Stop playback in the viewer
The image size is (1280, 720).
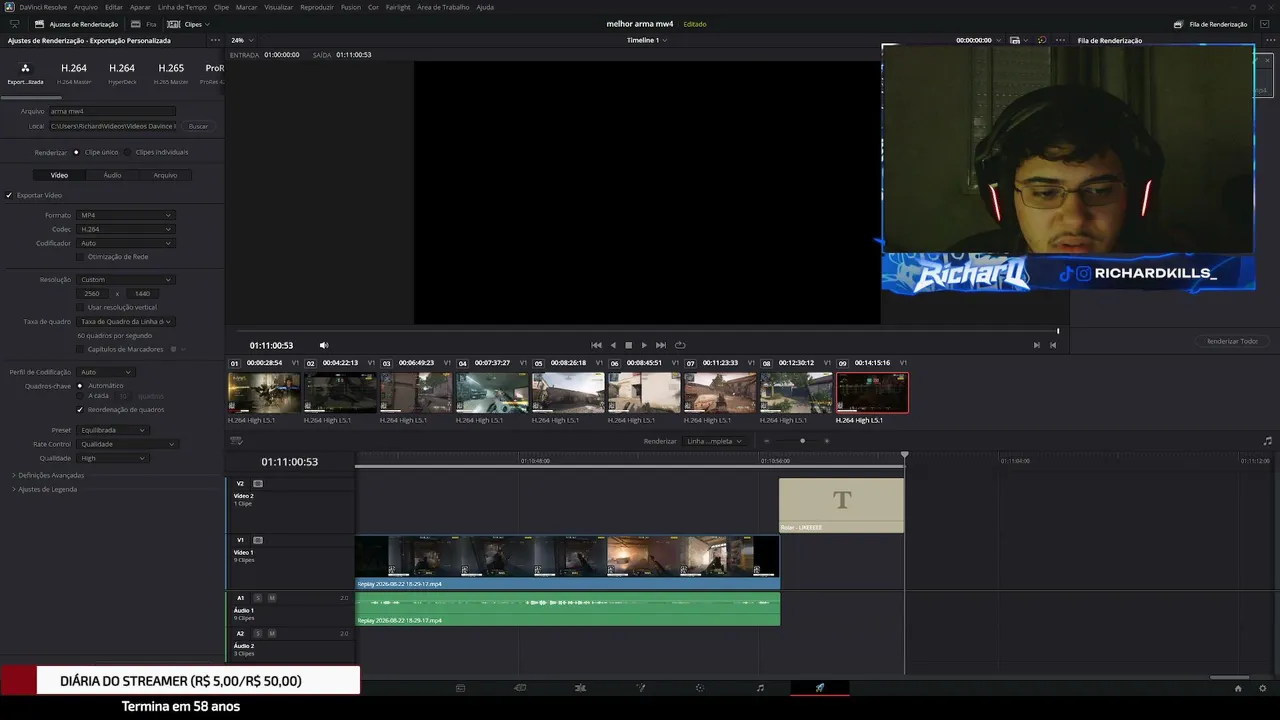tap(628, 345)
